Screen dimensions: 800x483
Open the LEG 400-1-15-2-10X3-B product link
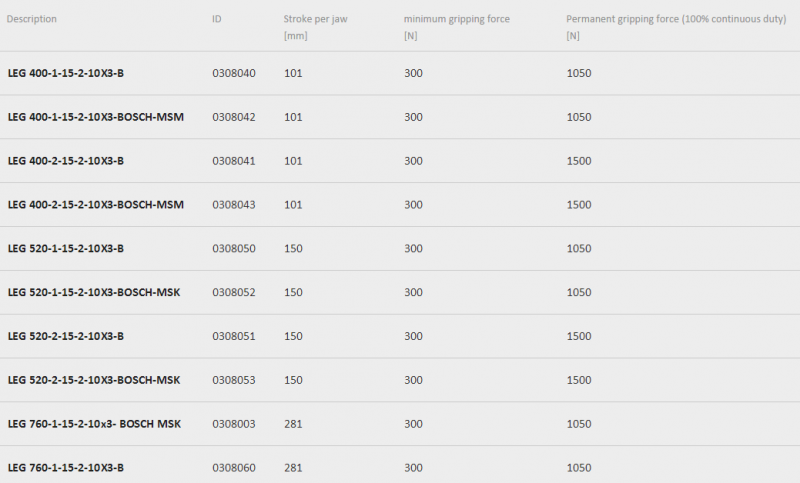[66, 73]
